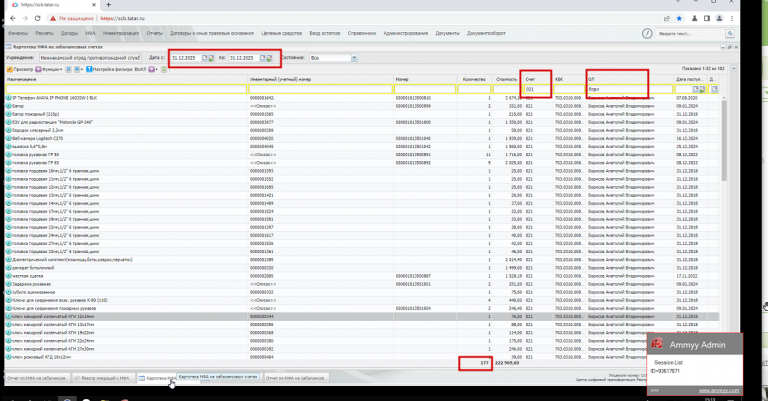Open the Справочники menu
Viewport: 768px width, 401px height.
pos(361,33)
